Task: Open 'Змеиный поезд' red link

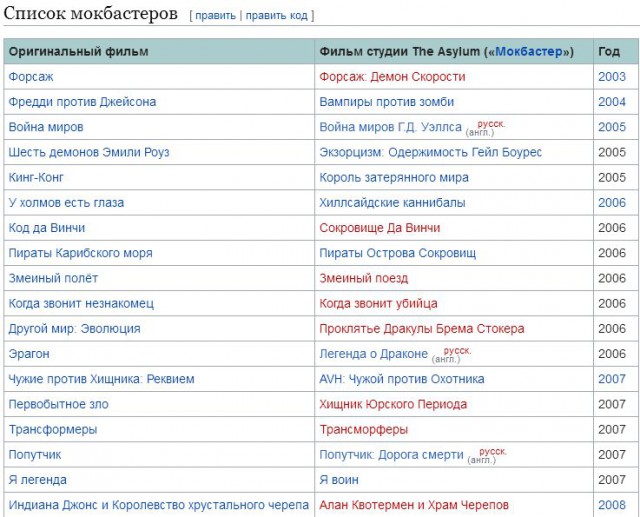Action: point(364,278)
